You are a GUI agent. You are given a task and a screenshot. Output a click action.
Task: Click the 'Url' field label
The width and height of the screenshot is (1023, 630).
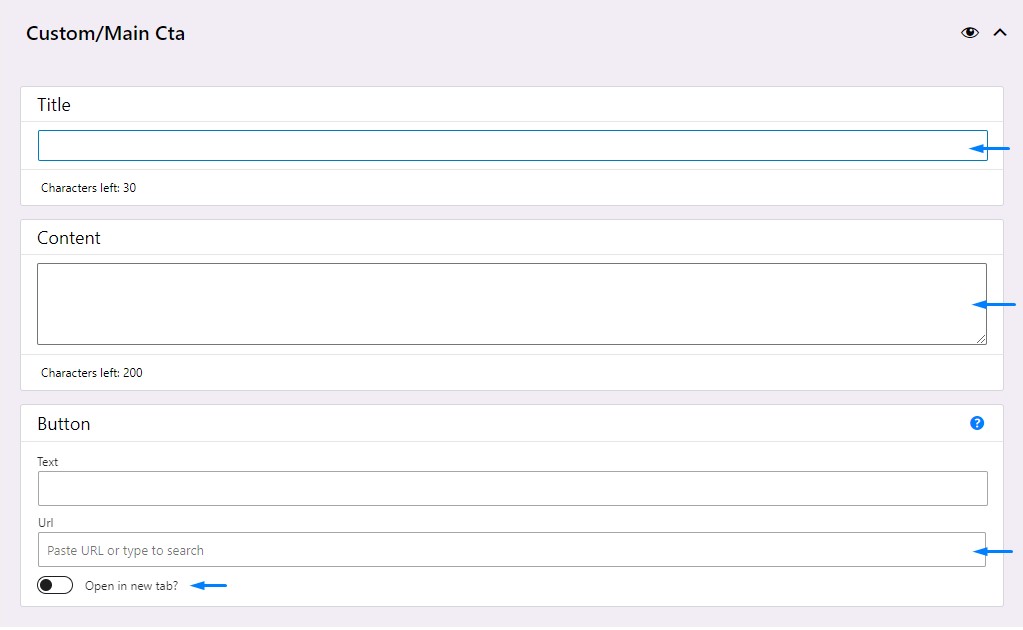point(46,523)
